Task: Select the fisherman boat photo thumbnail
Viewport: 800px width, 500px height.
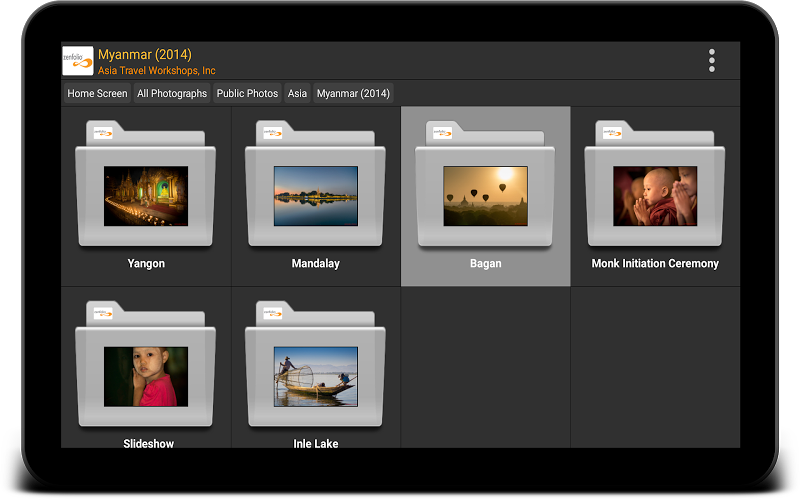Action: click(315, 377)
